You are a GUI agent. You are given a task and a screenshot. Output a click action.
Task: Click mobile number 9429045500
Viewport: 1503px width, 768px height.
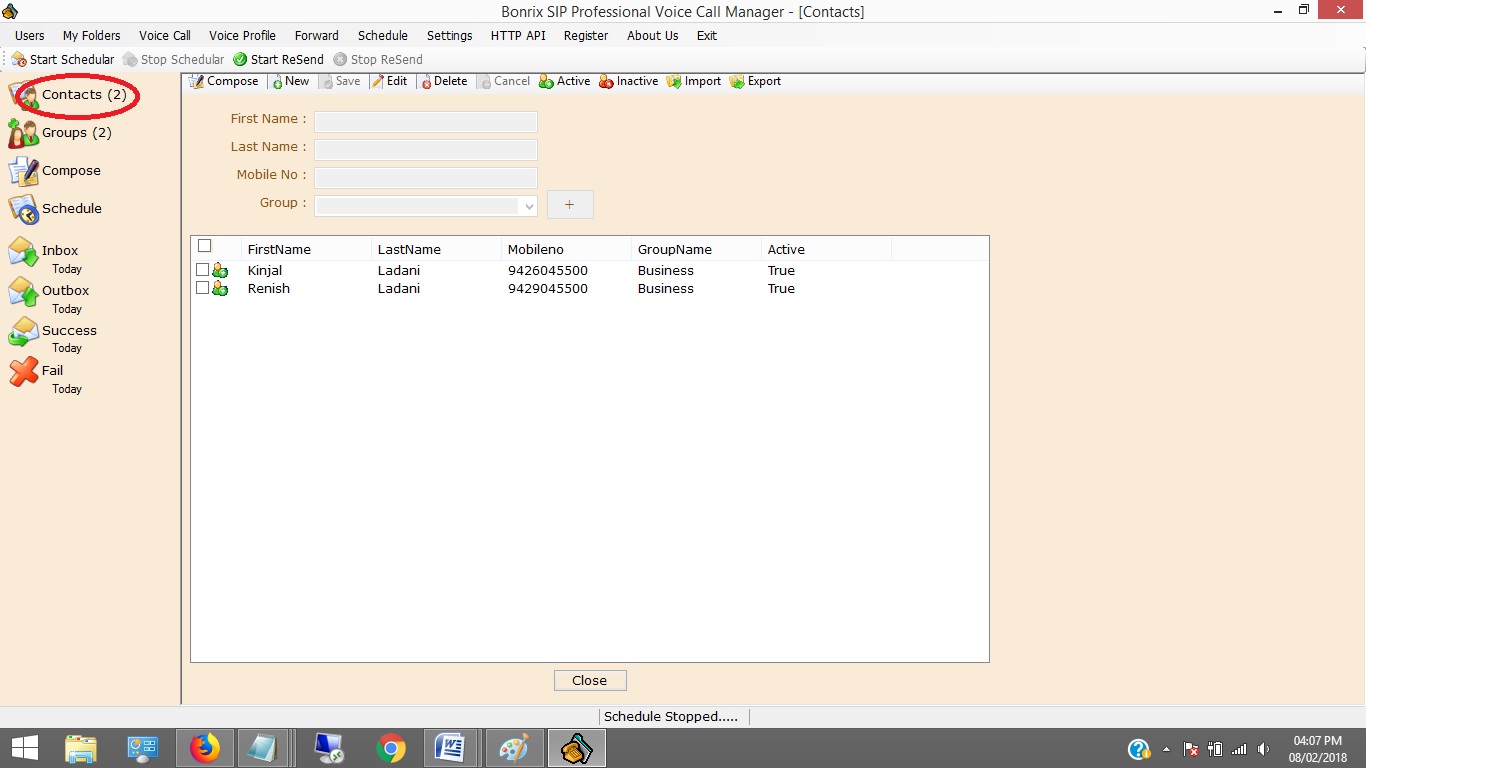tap(548, 289)
